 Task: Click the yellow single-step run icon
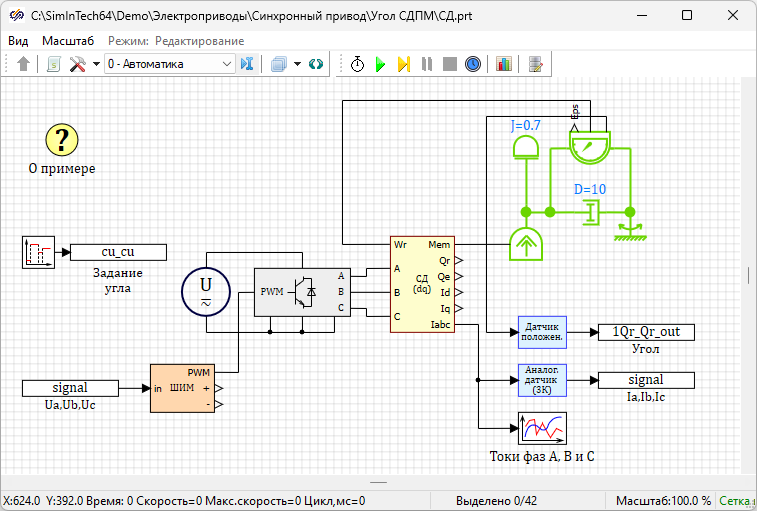[403, 64]
